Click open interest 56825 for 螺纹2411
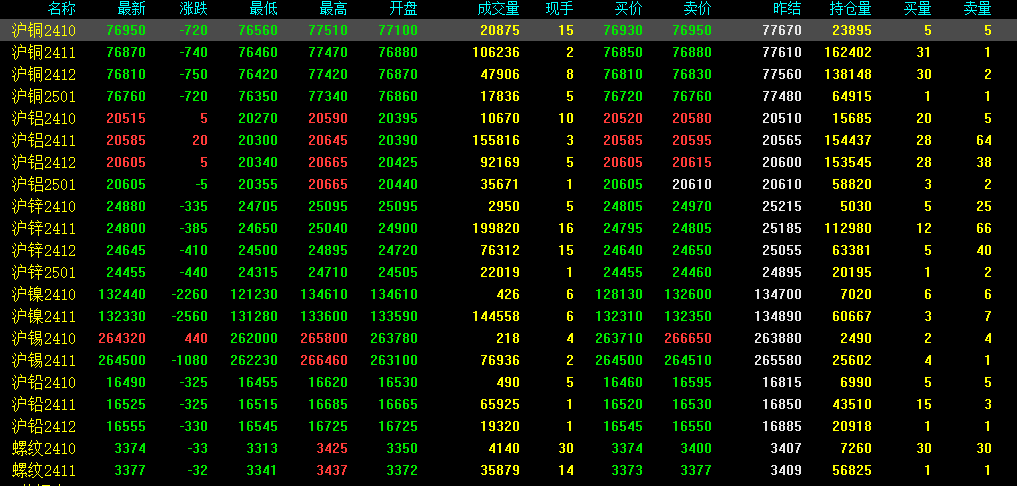The width and height of the screenshot is (1017, 486). coord(852,470)
